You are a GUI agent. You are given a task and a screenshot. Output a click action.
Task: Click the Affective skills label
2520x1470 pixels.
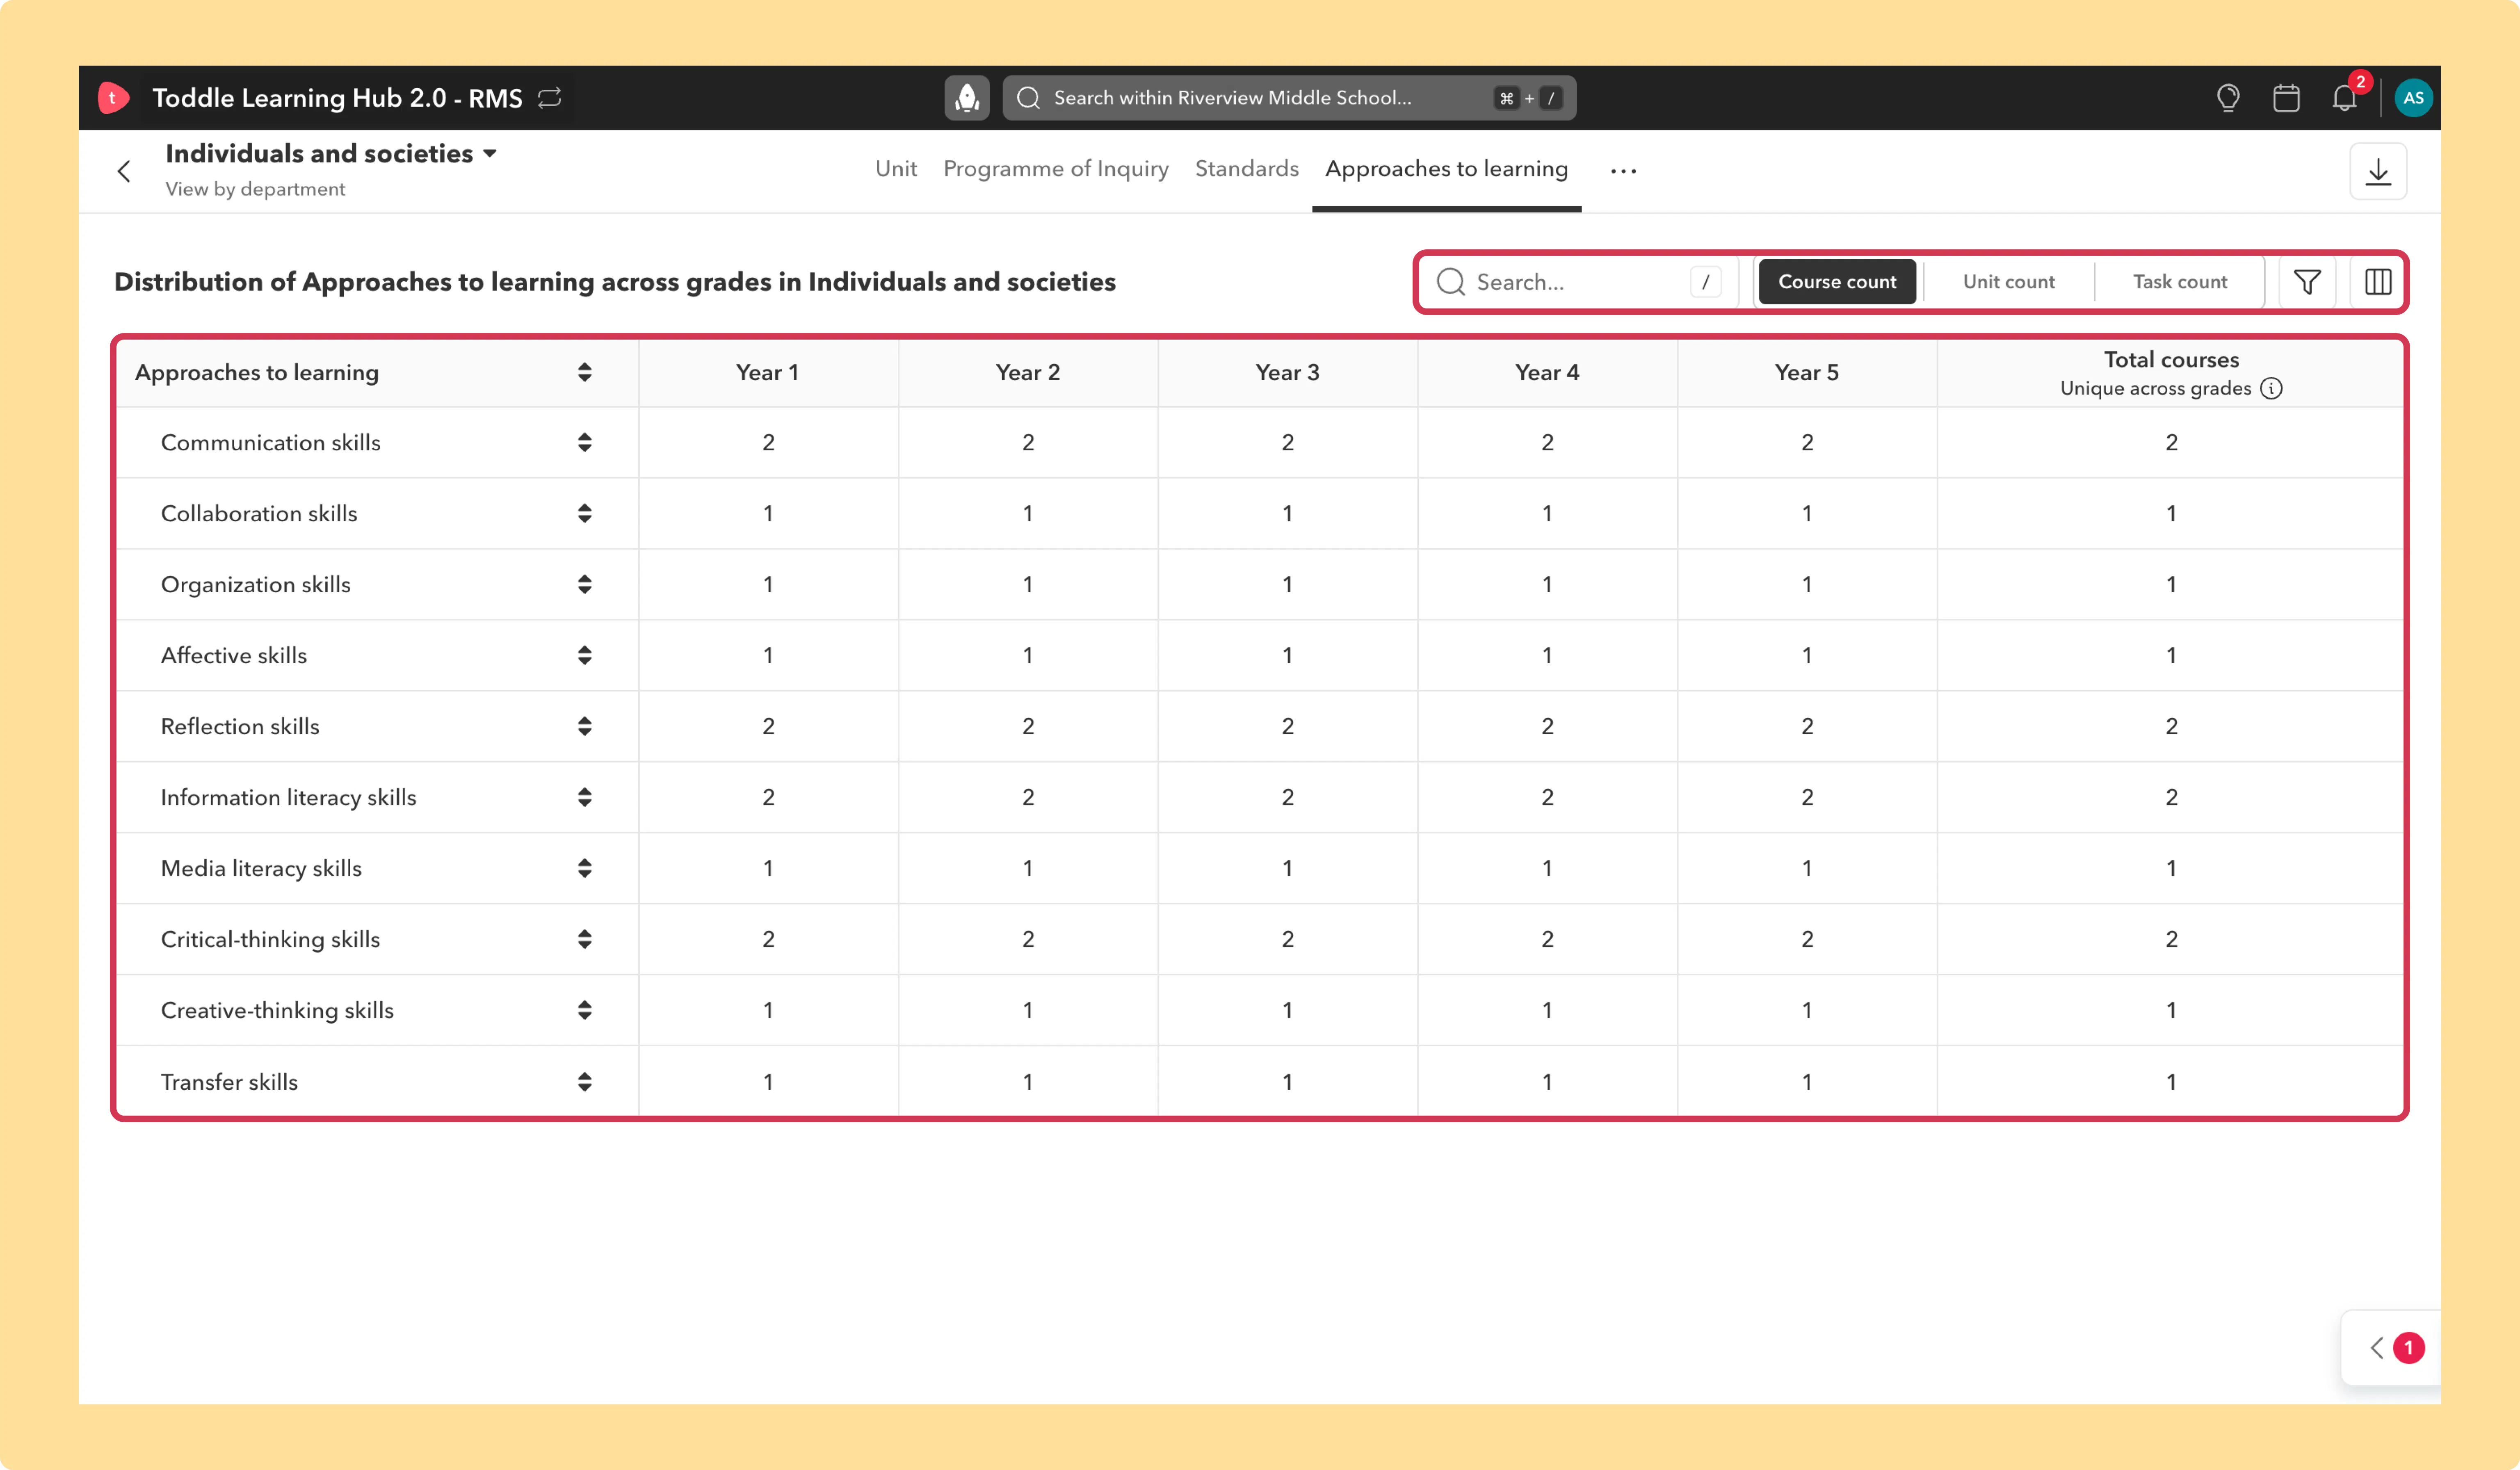234,655
